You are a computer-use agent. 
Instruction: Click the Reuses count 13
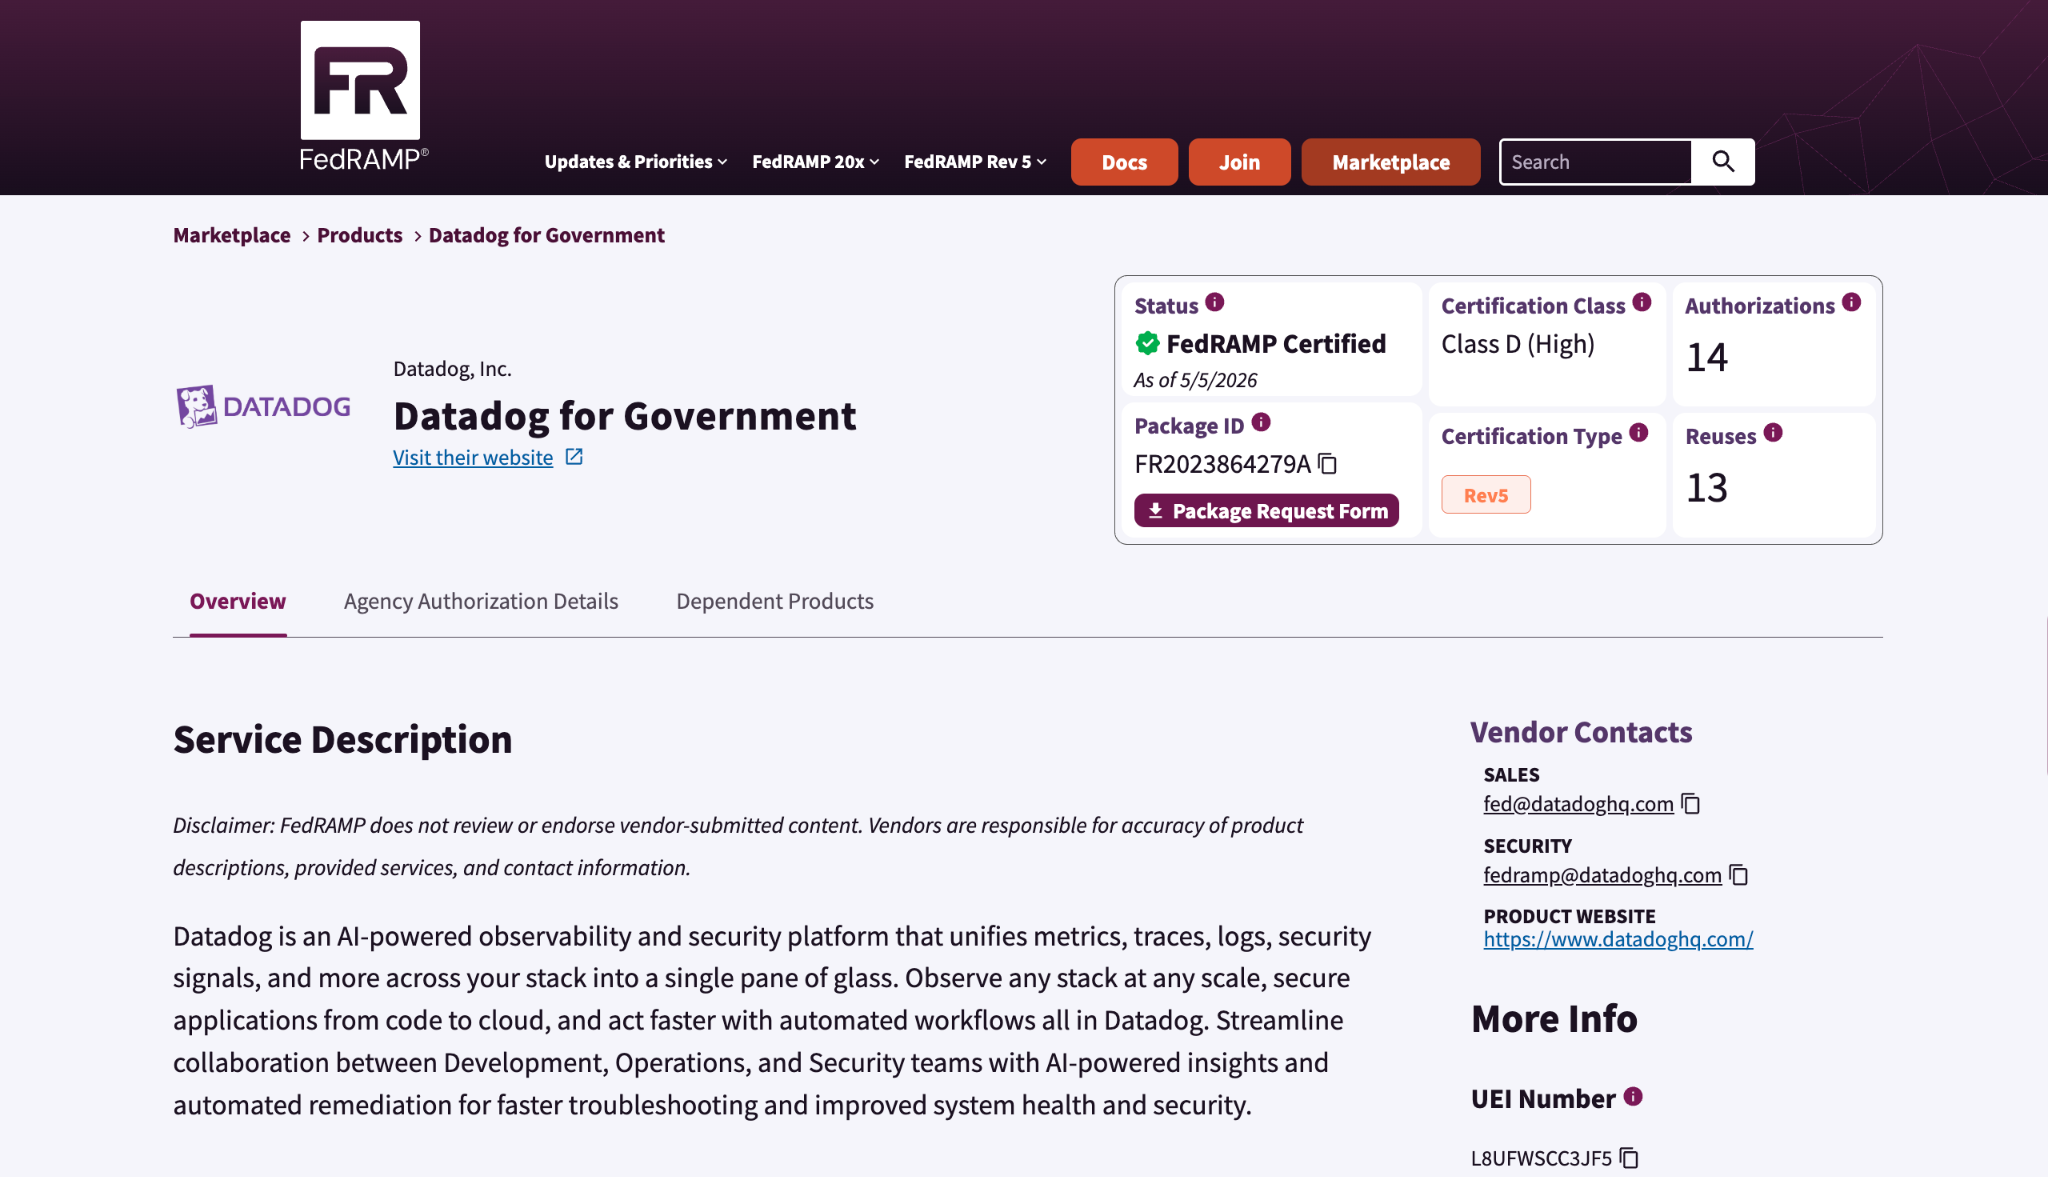pos(1707,488)
